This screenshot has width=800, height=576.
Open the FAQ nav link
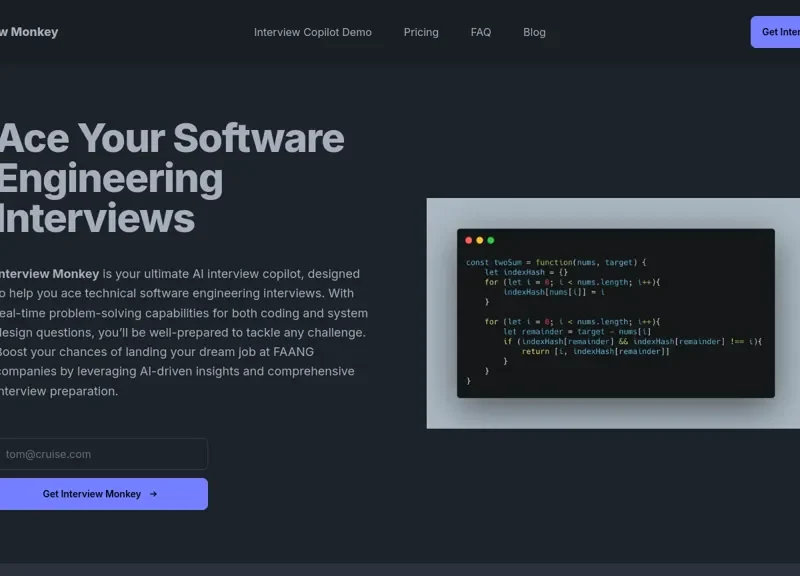pos(481,32)
